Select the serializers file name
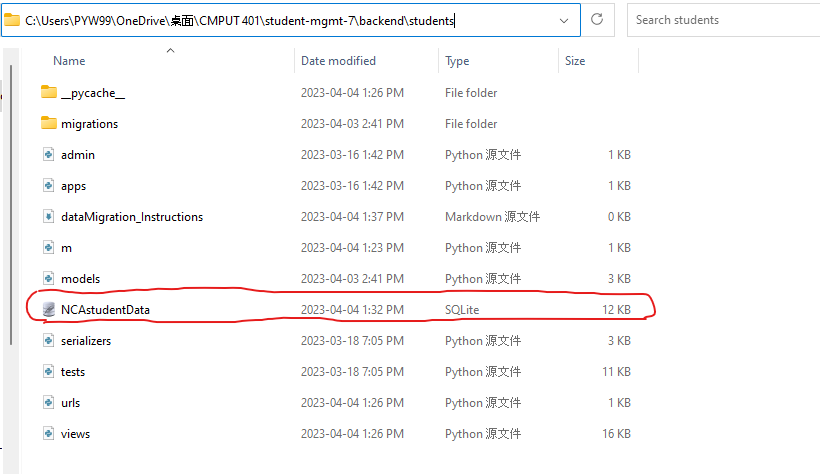Viewport: 820px width, 474px height. click(x=86, y=341)
